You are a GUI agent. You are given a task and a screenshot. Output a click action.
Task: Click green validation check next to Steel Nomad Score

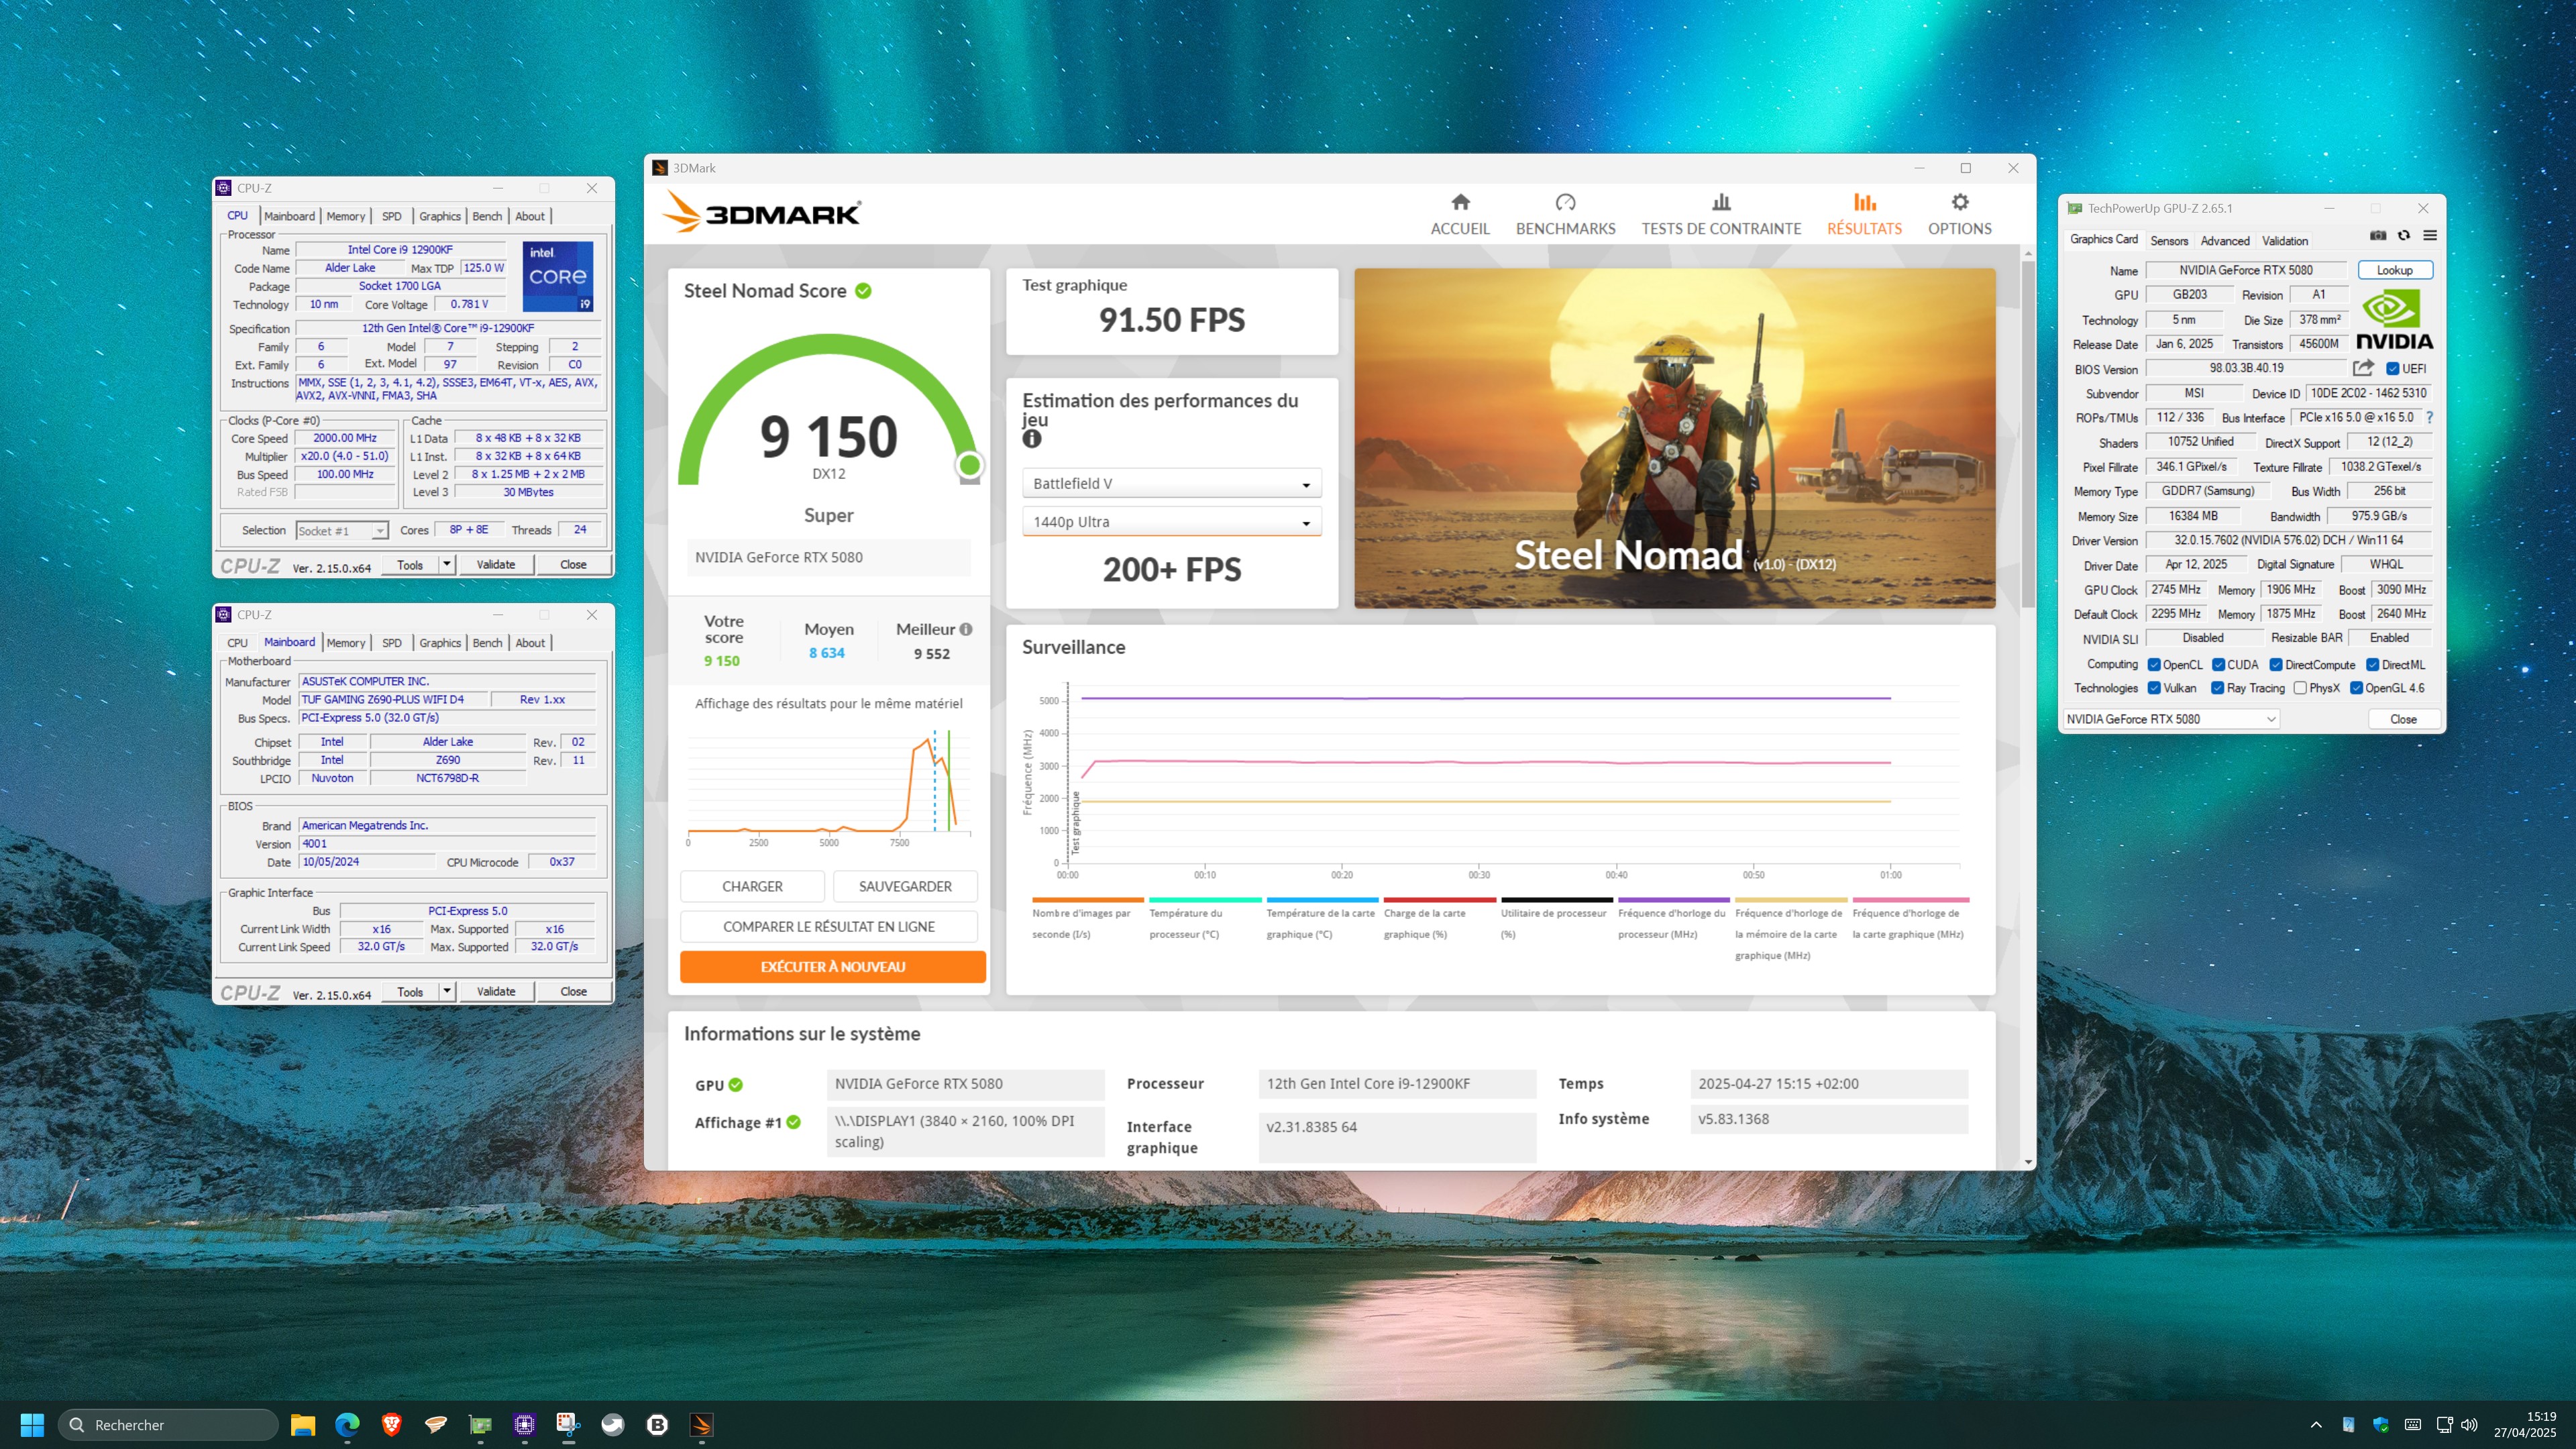point(863,291)
